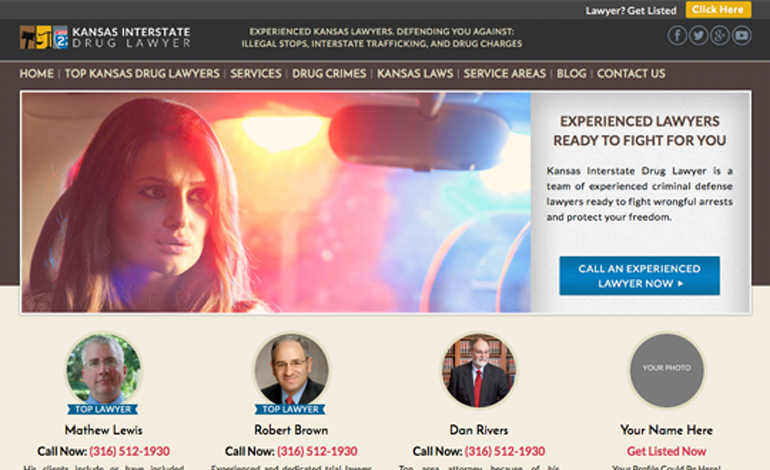
Task: Click Top Lawyer badge under Robert Brown
Action: tap(290, 409)
